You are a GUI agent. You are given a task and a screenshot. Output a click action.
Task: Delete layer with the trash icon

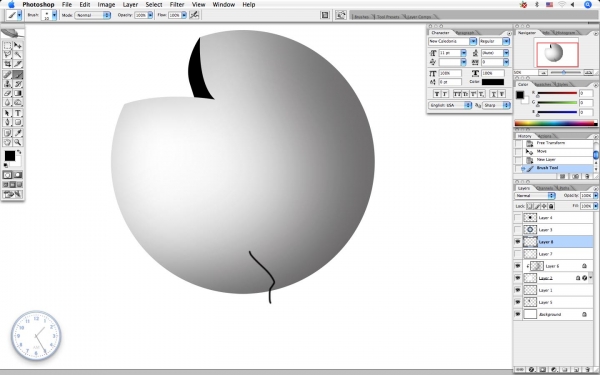(x=587, y=370)
